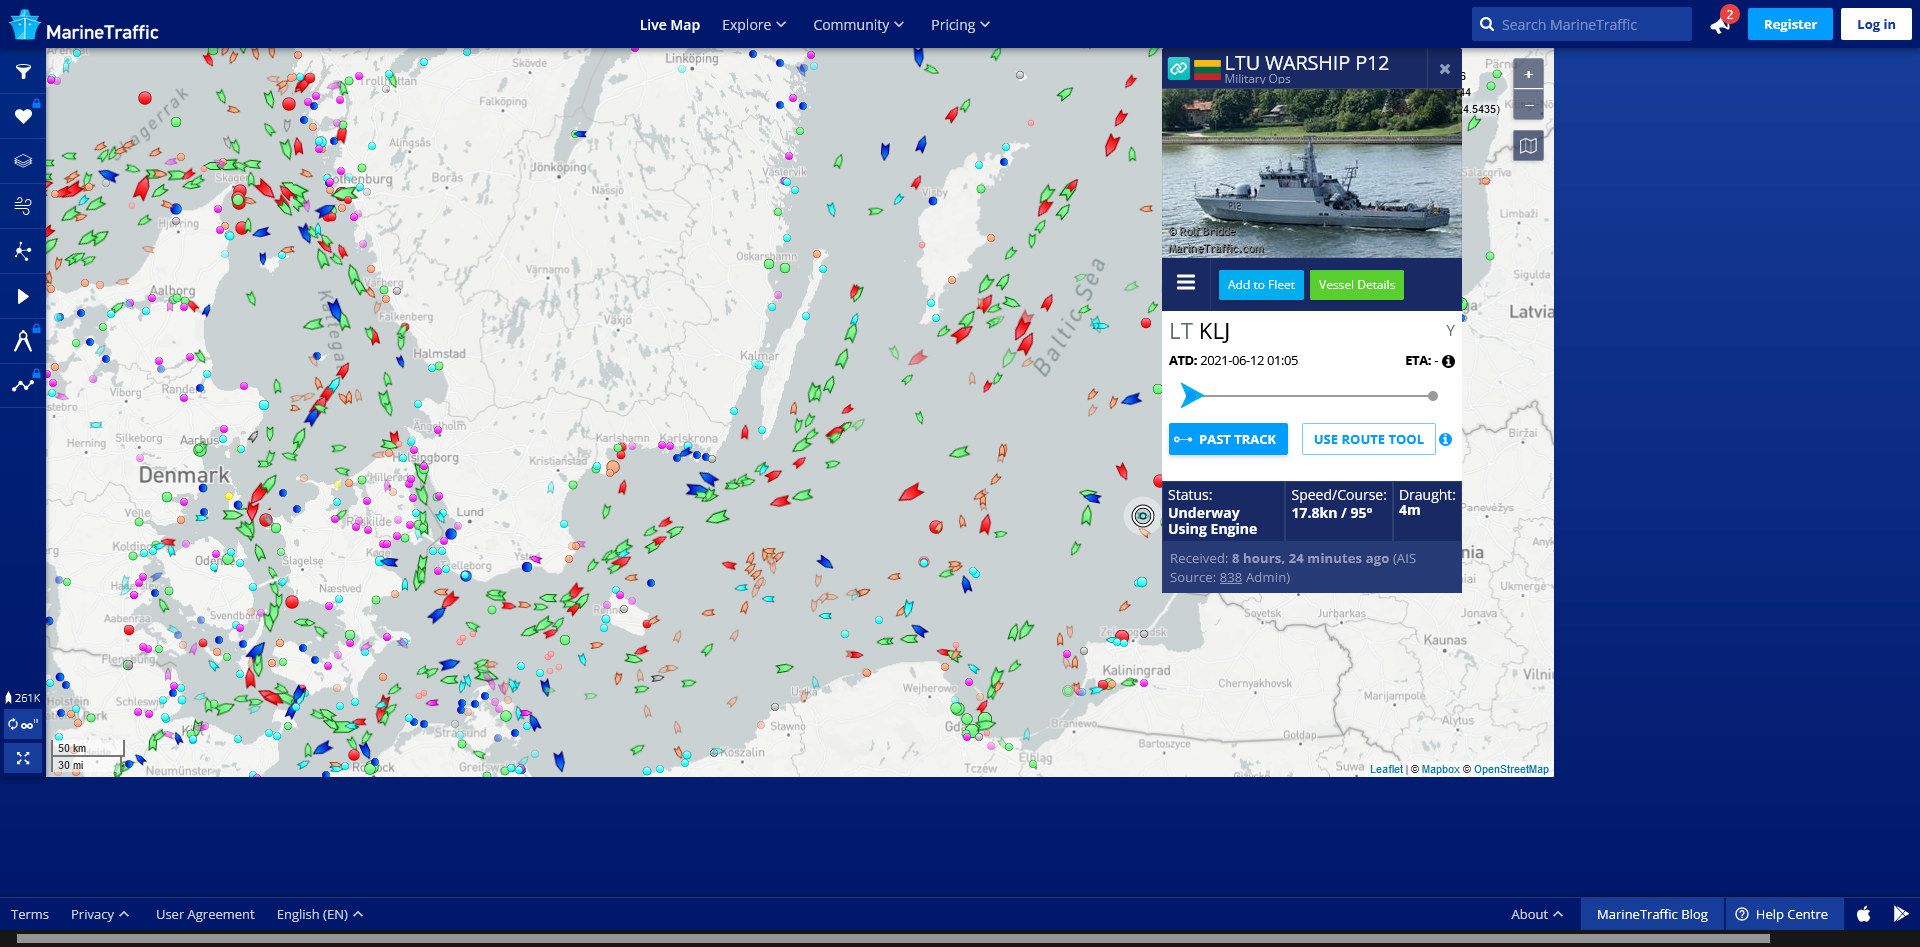Open notifications megaphone with badge
Screen dimensions: 1920x947
tap(1721, 24)
